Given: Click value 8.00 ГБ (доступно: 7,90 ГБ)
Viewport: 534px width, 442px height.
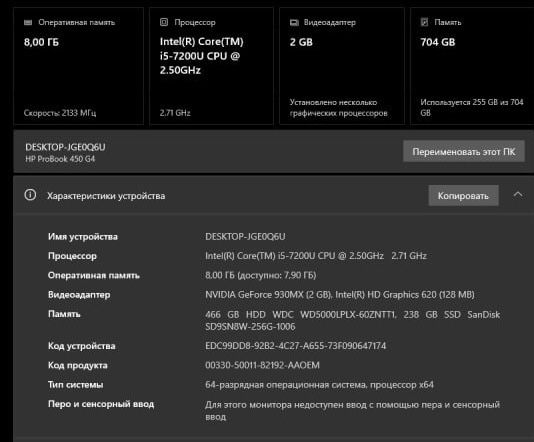Looking at the screenshot, I should pyautogui.click(x=261, y=275).
